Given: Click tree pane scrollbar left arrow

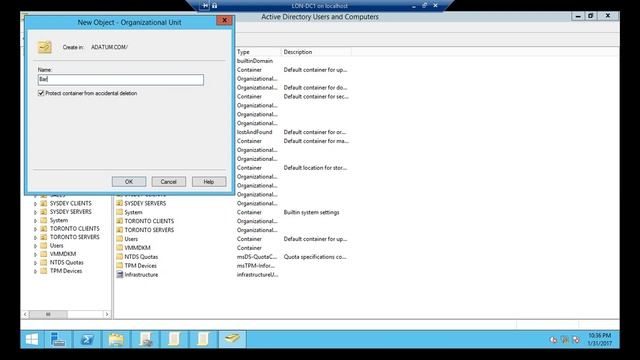Looking at the screenshot, I should (25, 314).
